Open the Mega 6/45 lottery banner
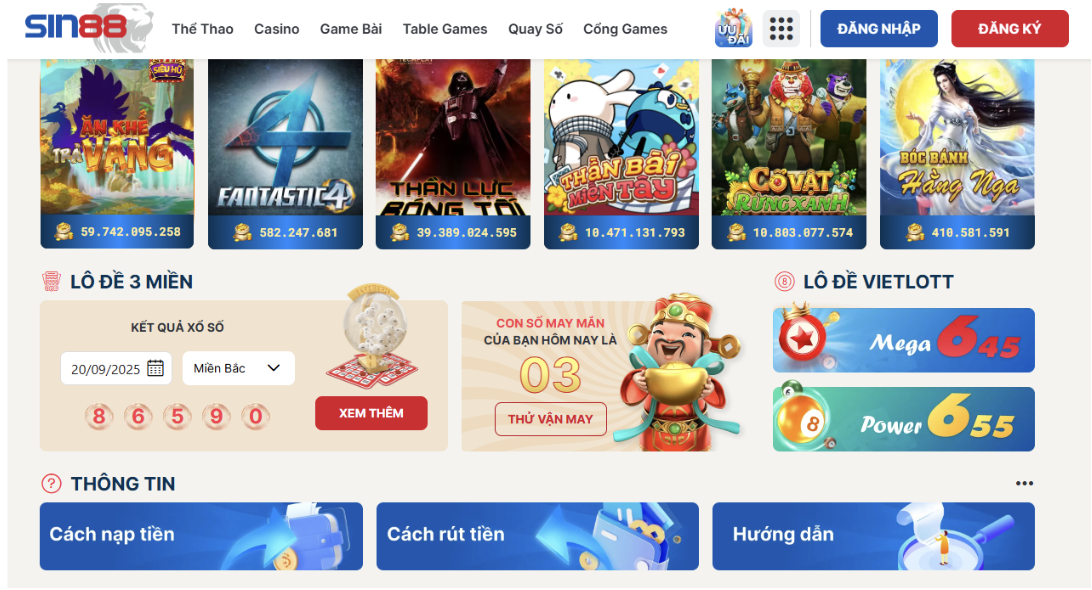Screen dimensions: 1092x590 903,340
